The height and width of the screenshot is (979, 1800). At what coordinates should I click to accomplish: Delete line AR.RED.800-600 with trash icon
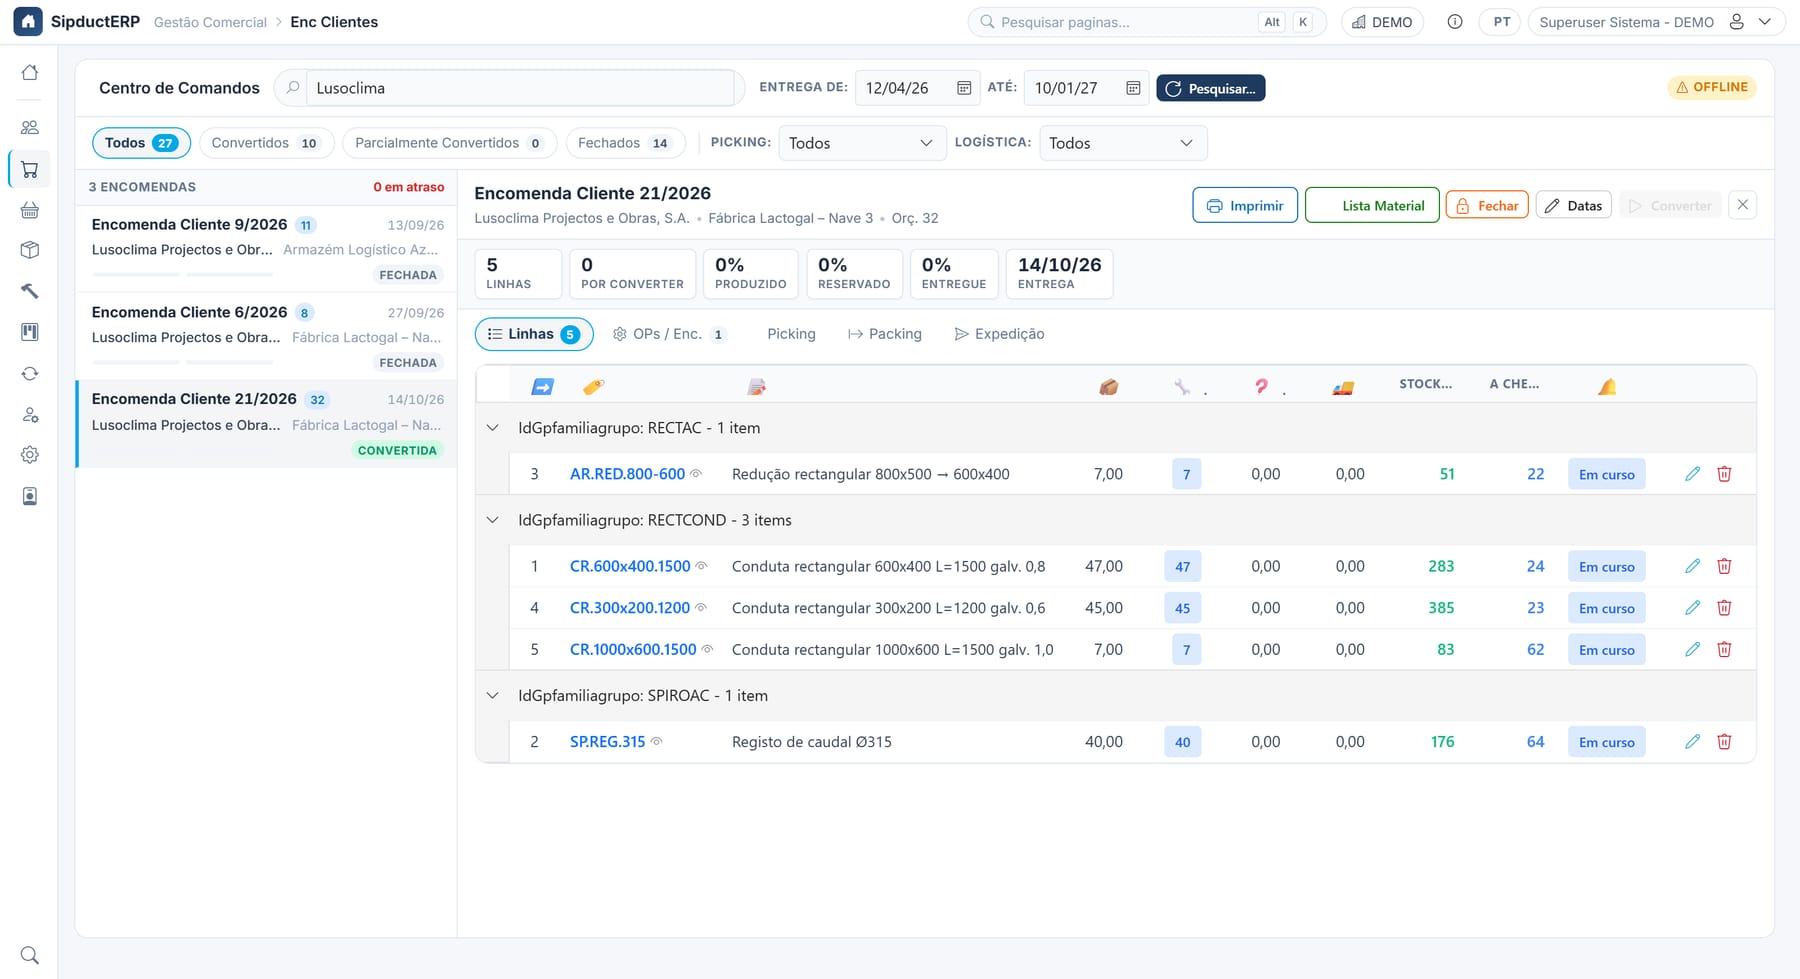pos(1724,474)
